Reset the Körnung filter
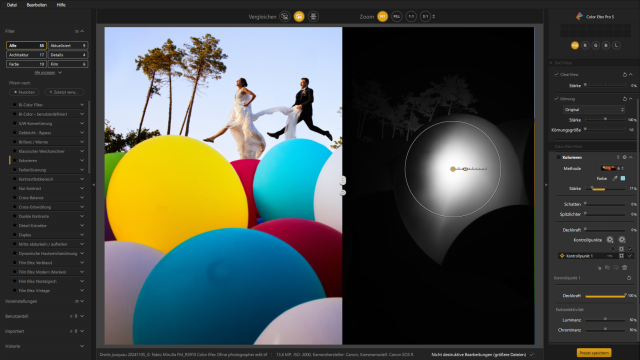 pos(624,99)
